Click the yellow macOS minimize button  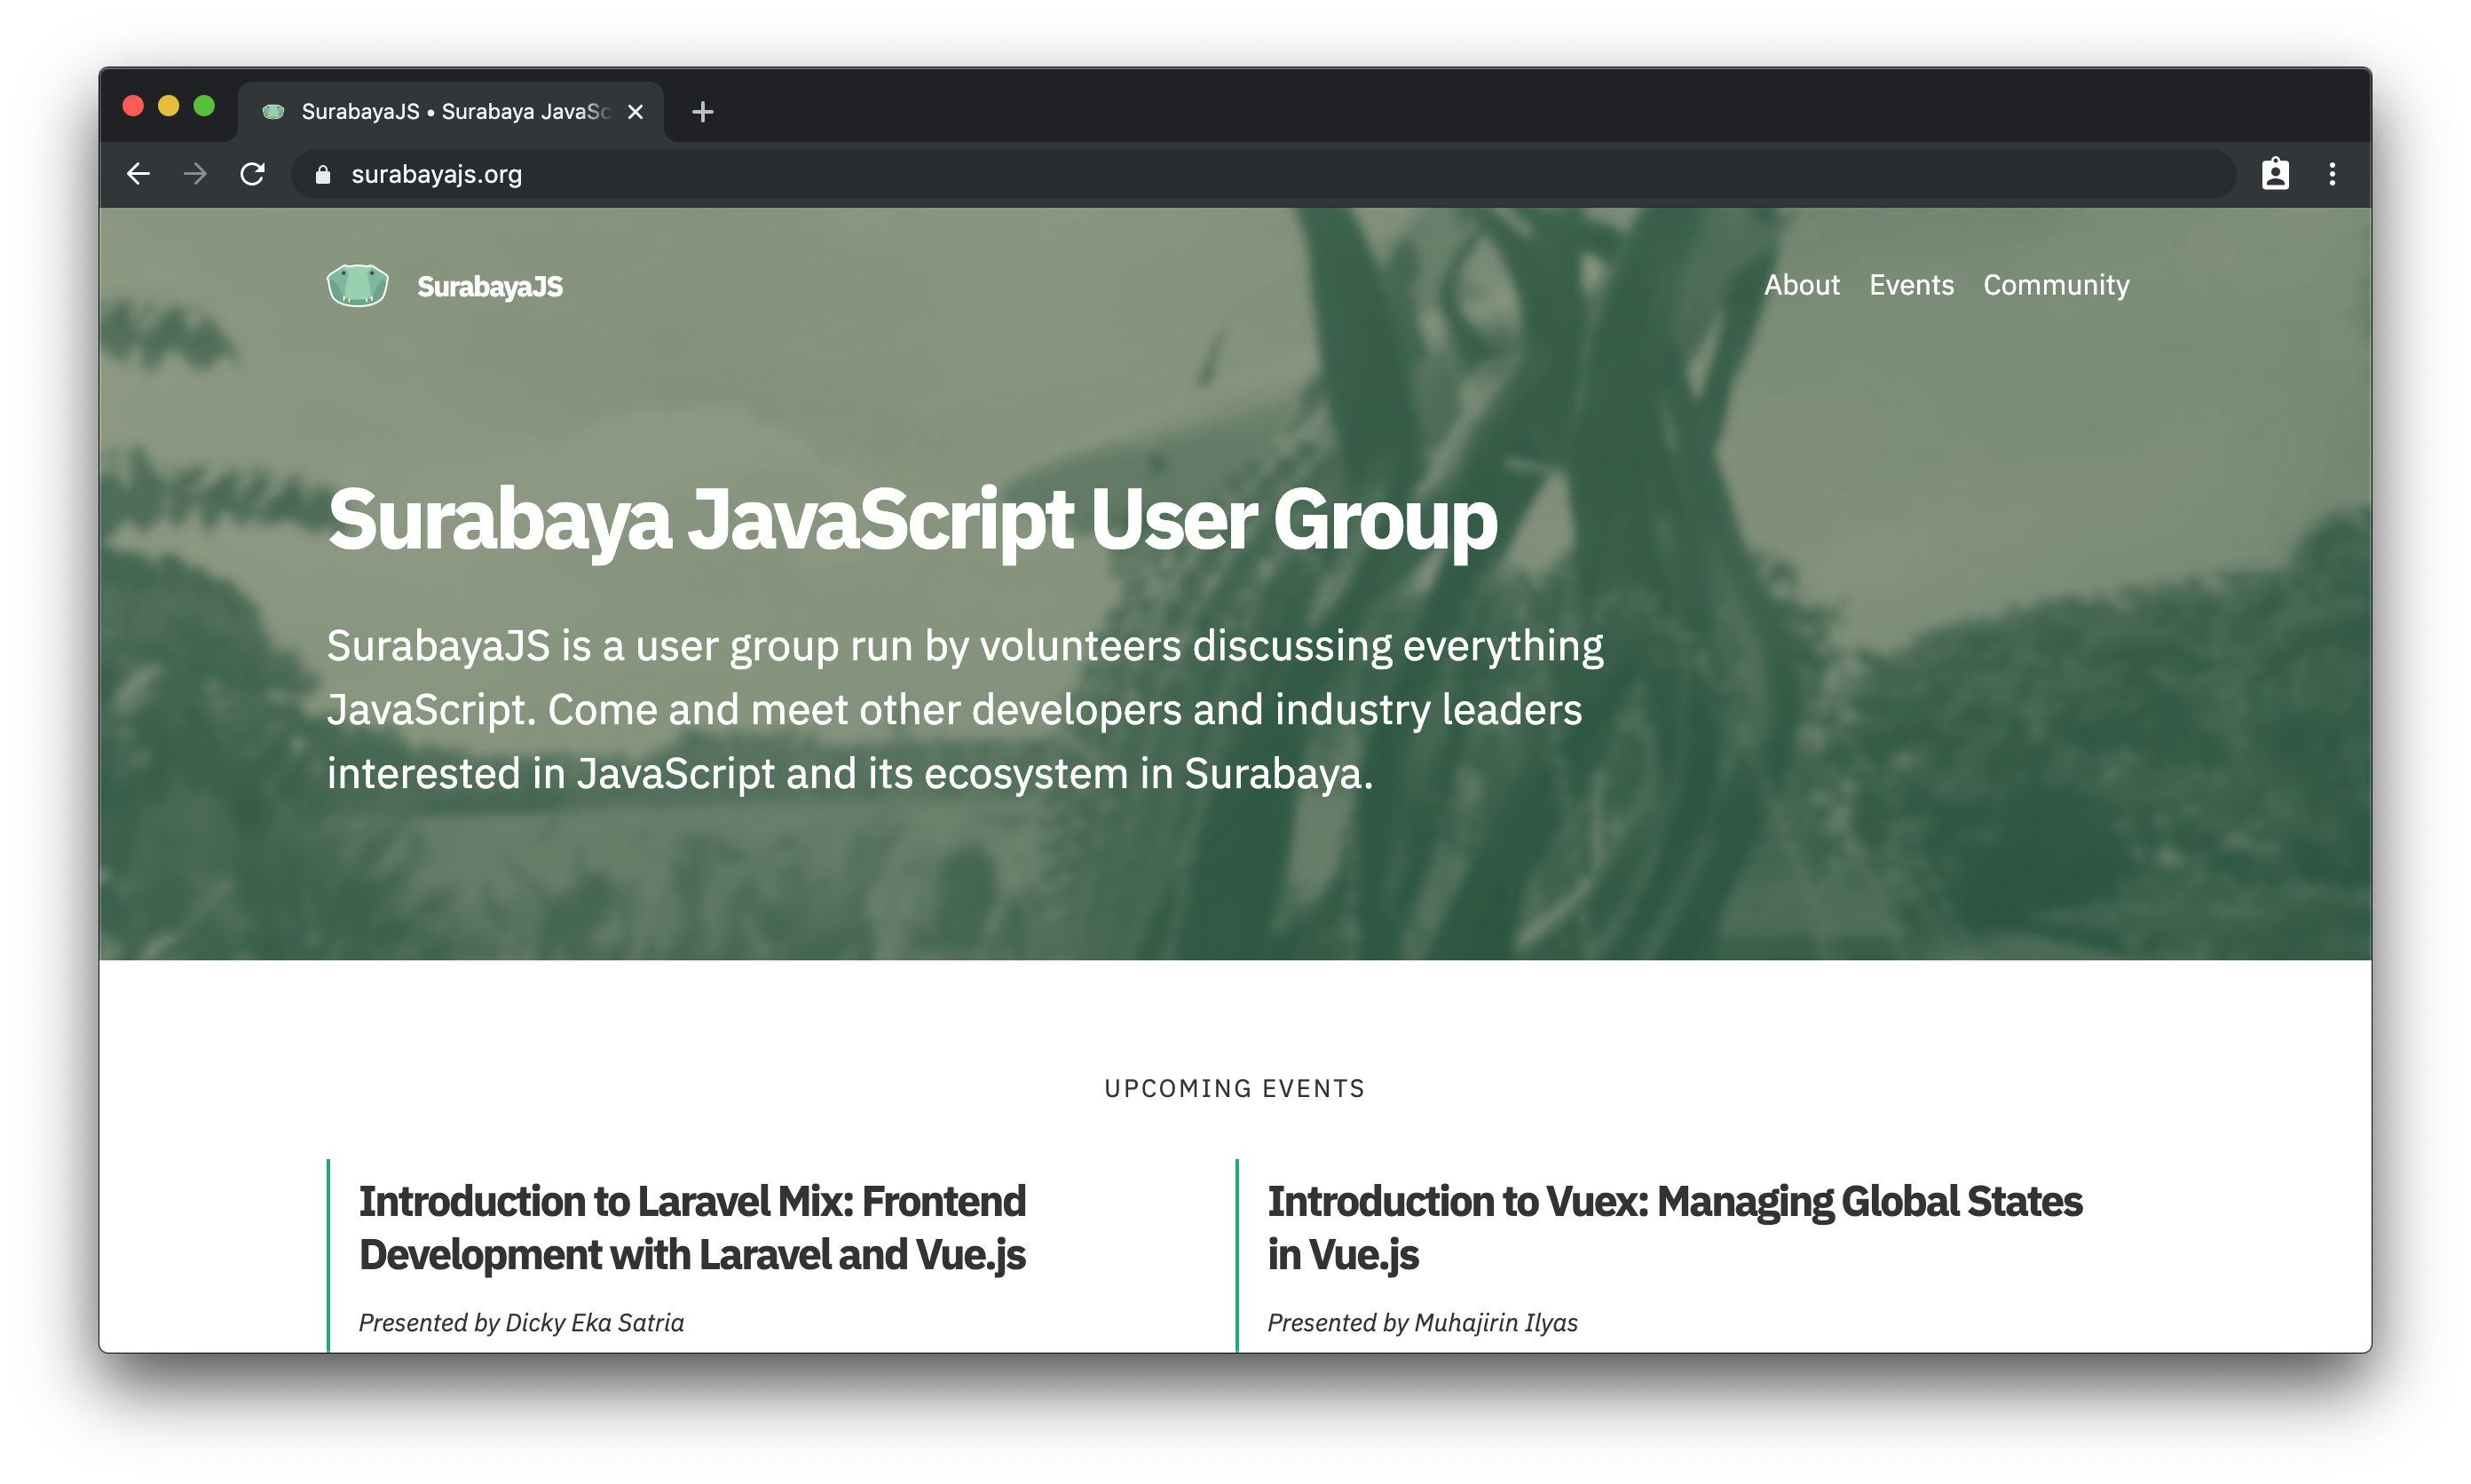coord(168,106)
